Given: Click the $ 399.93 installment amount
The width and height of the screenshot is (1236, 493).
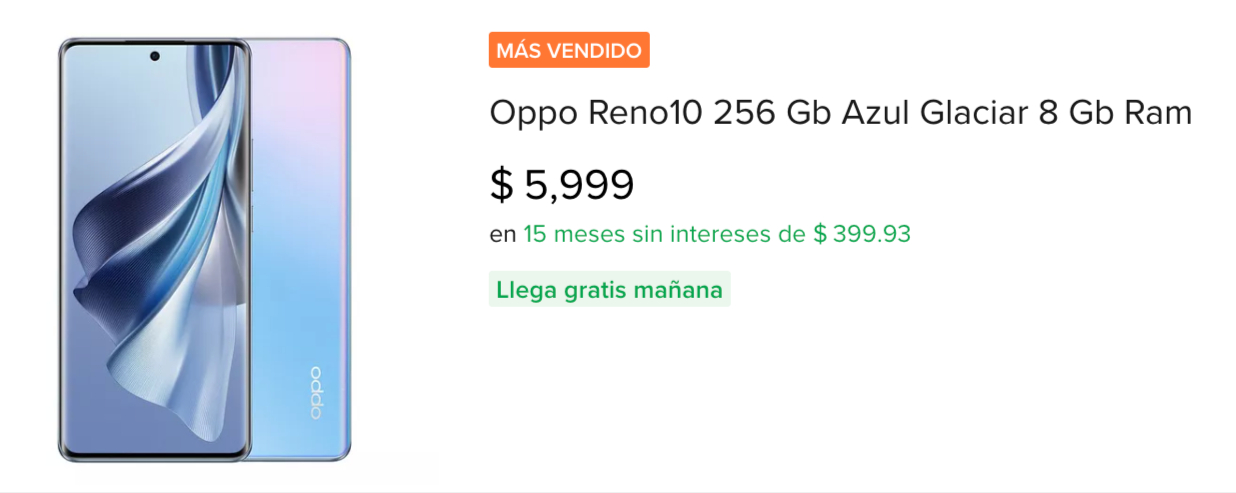Looking at the screenshot, I should click(862, 234).
